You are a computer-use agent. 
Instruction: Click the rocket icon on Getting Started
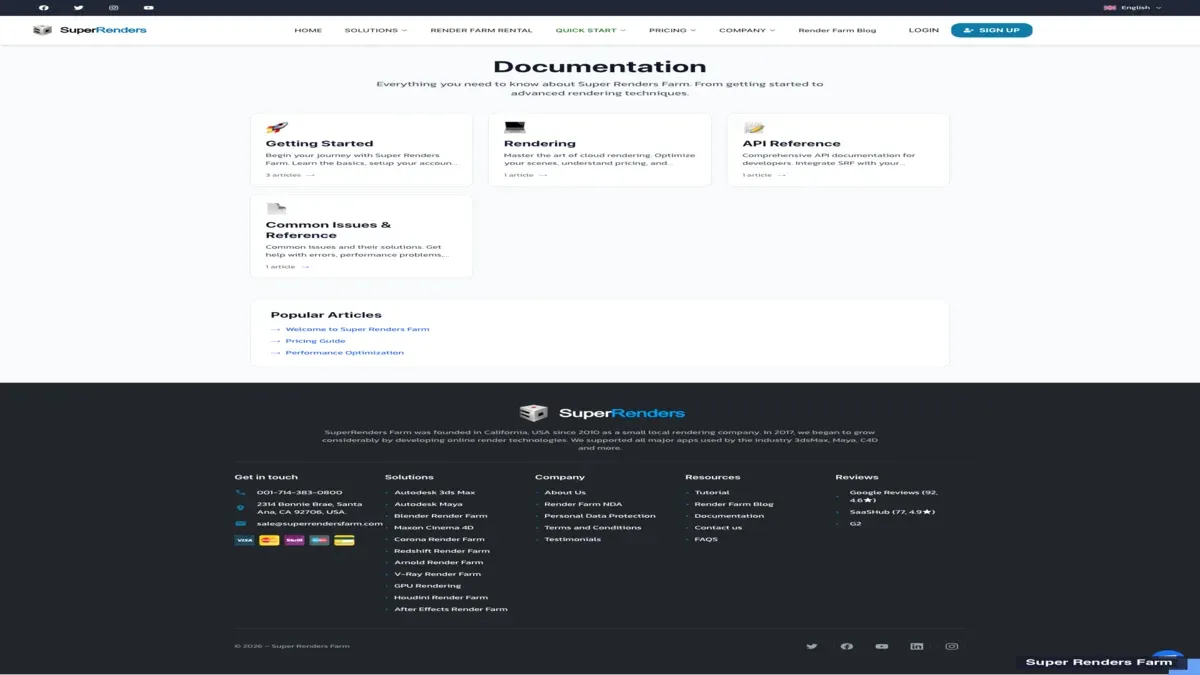click(277, 128)
